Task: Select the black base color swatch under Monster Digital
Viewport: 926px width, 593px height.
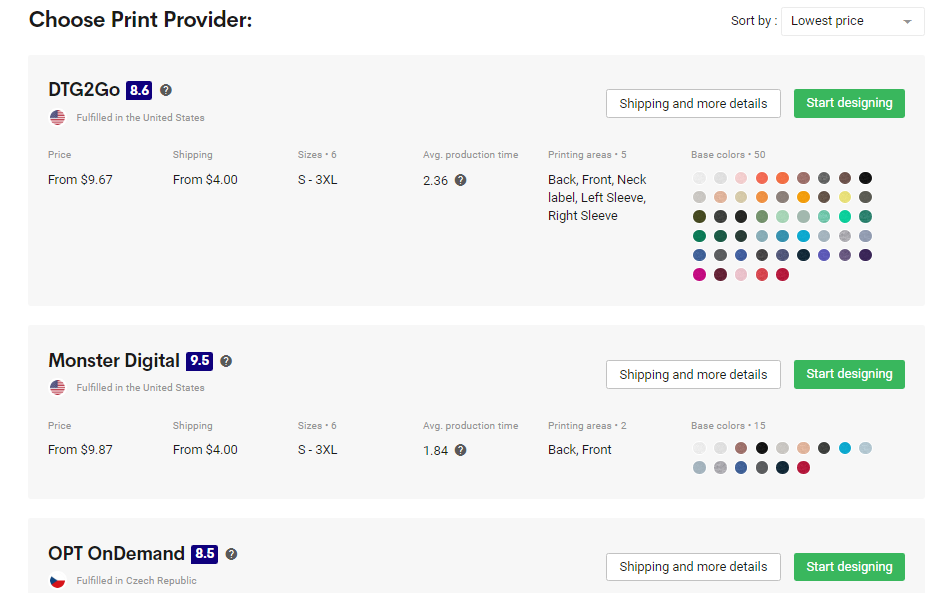Action: (x=762, y=448)
